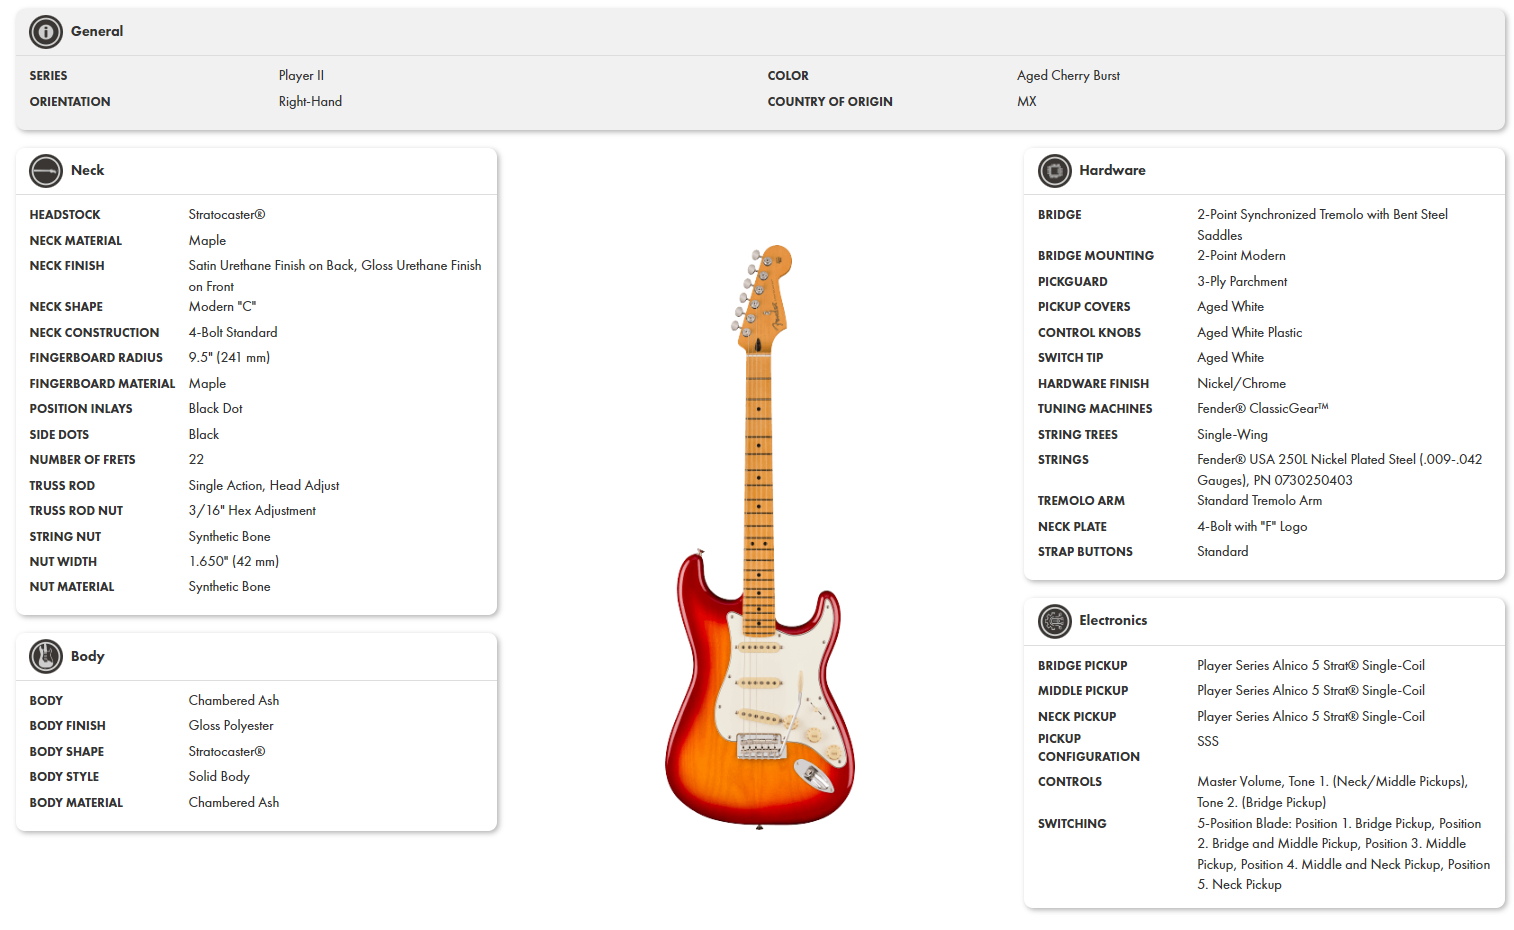1514x930 pixels.
Task: Select 'Gloss Polyester' body finish value
Action: coord(231,726)
